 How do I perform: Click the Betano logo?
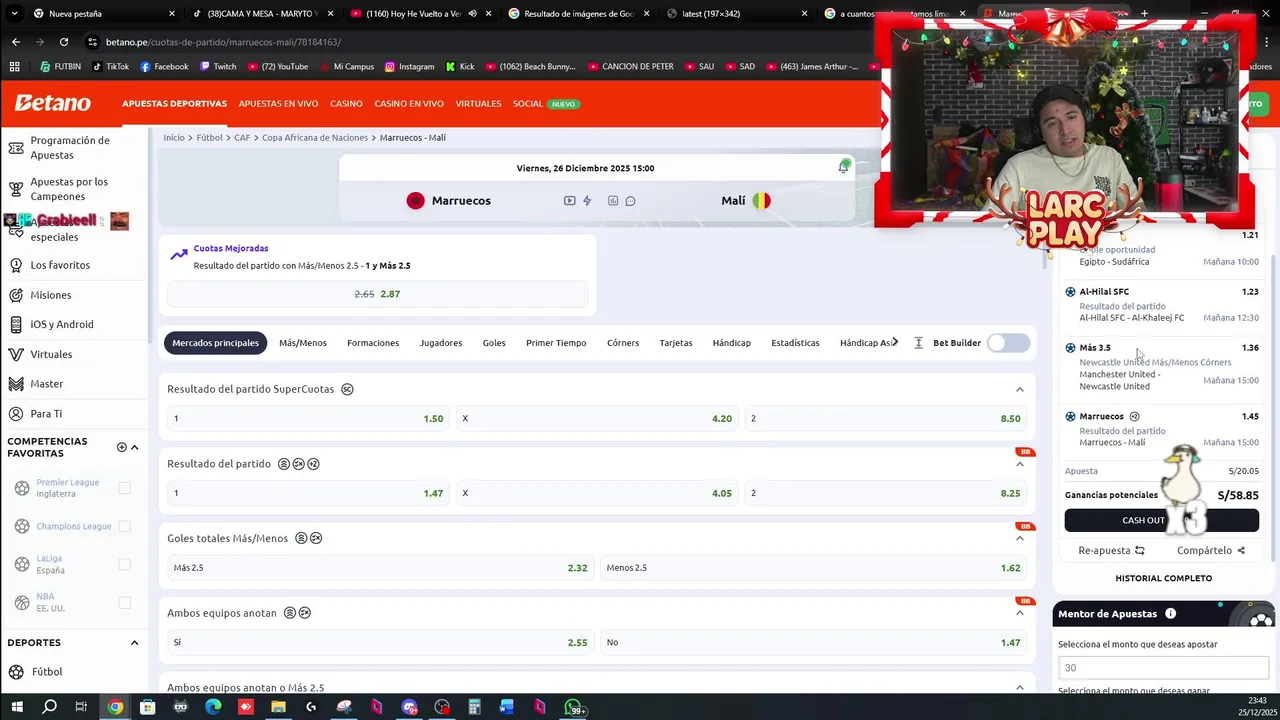pyautogui.click(x=53, y=103)
